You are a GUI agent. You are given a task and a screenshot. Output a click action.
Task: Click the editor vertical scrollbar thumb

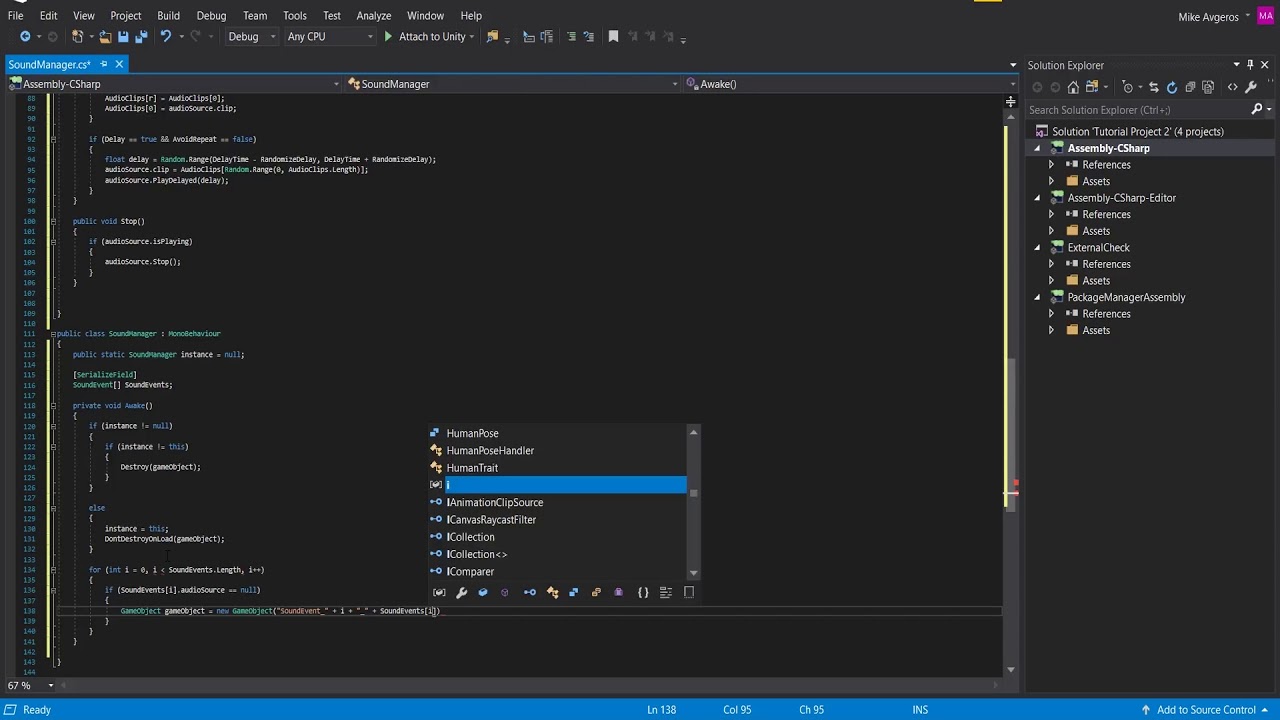click(x=1010, y=435)
